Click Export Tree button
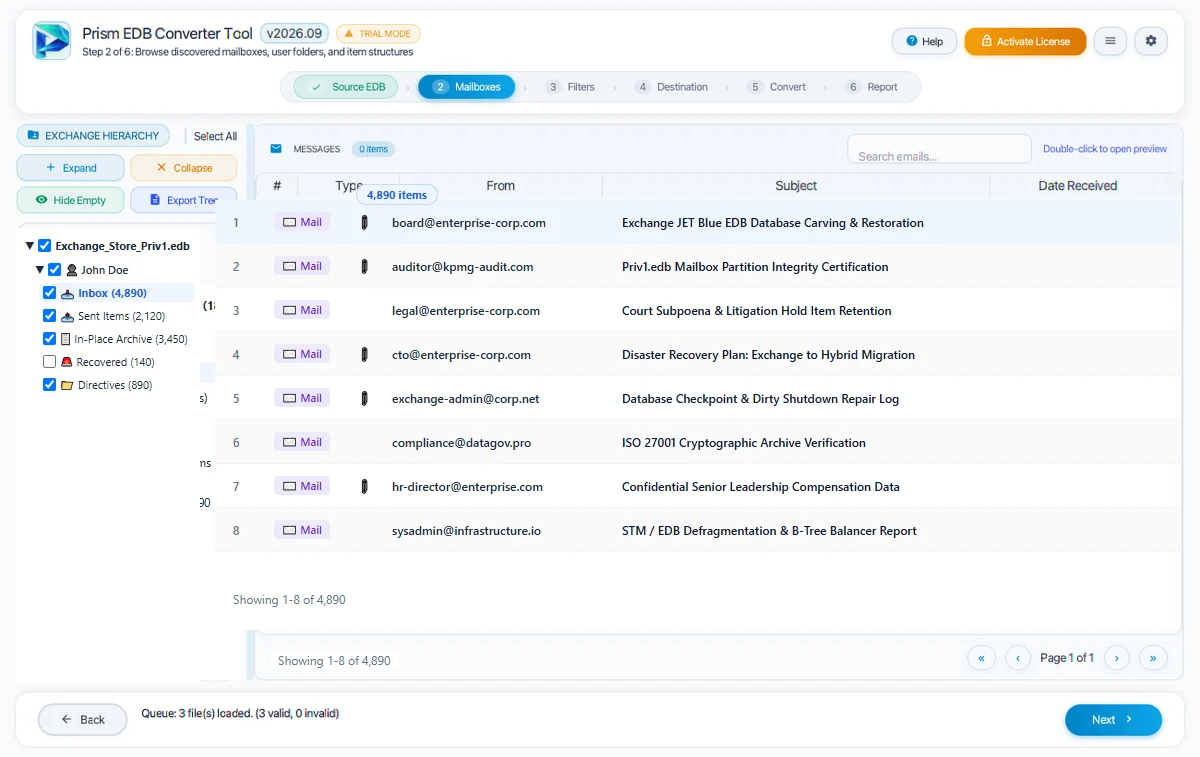Screen dimensions: 1200x757 pos(184,200)
